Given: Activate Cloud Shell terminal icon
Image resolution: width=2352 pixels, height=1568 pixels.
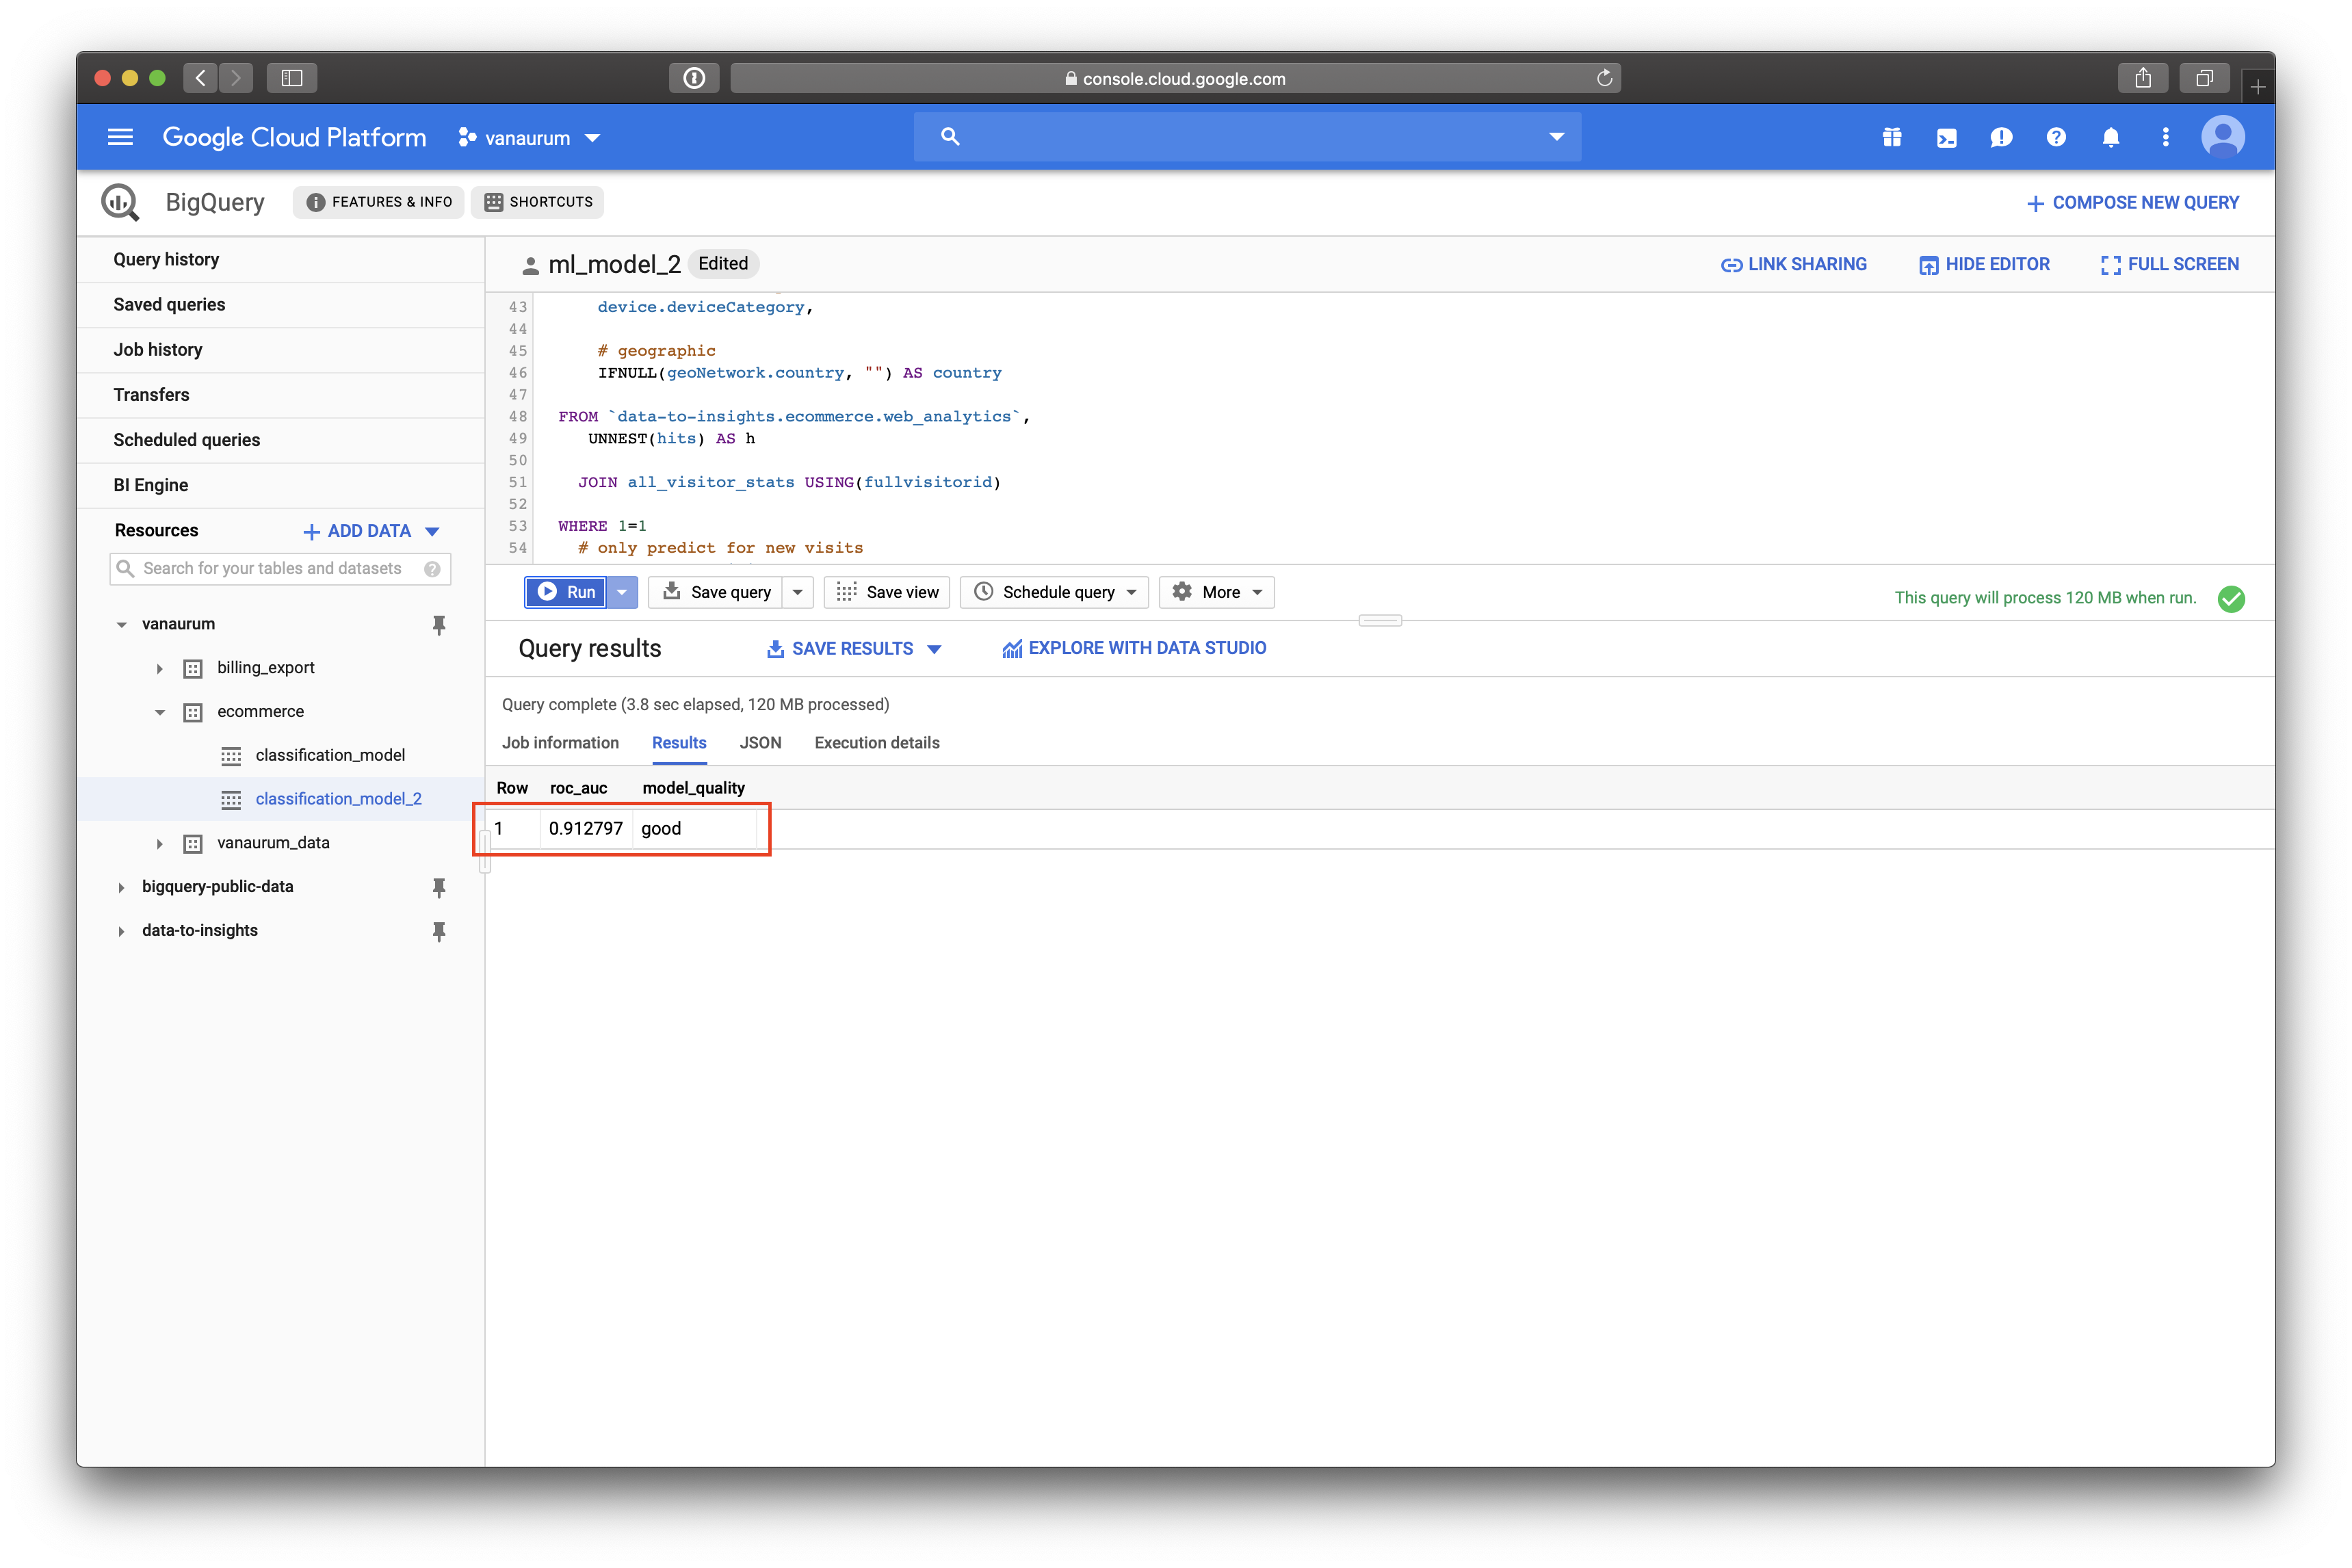Looking at the screenshot, I should (1946, 138).
